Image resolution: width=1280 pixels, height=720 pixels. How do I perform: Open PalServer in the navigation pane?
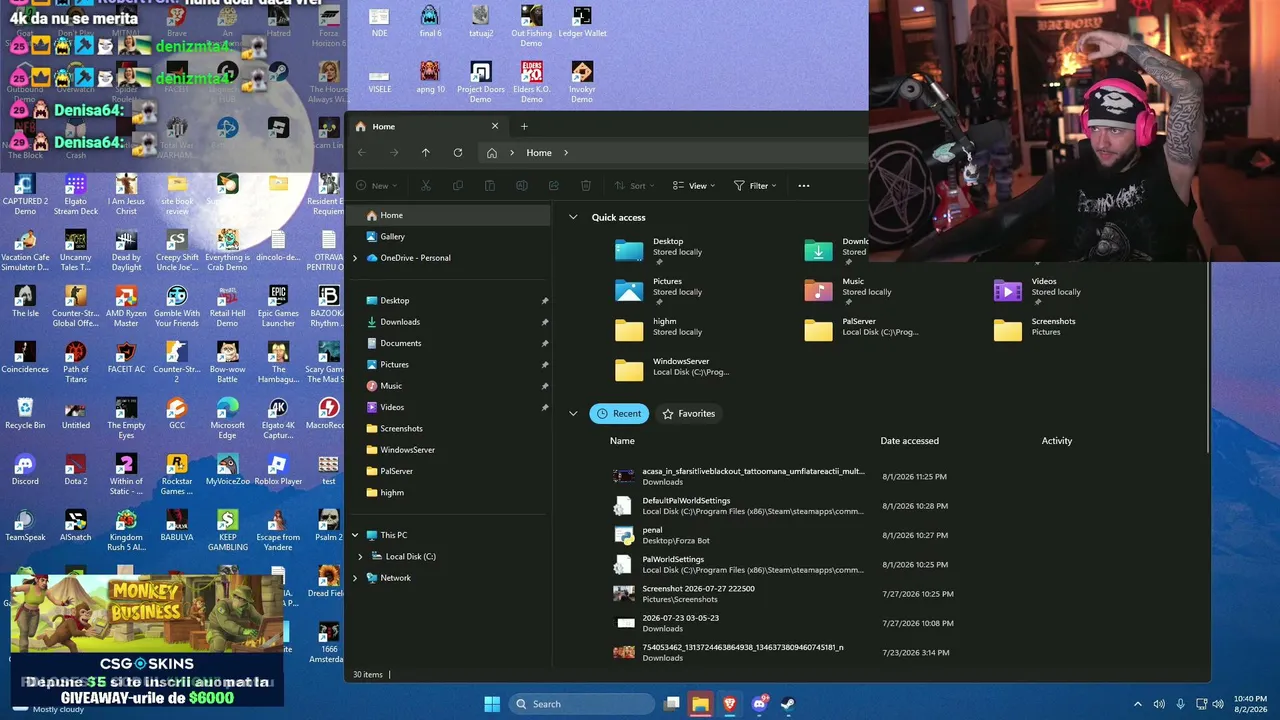click(448, 471)
